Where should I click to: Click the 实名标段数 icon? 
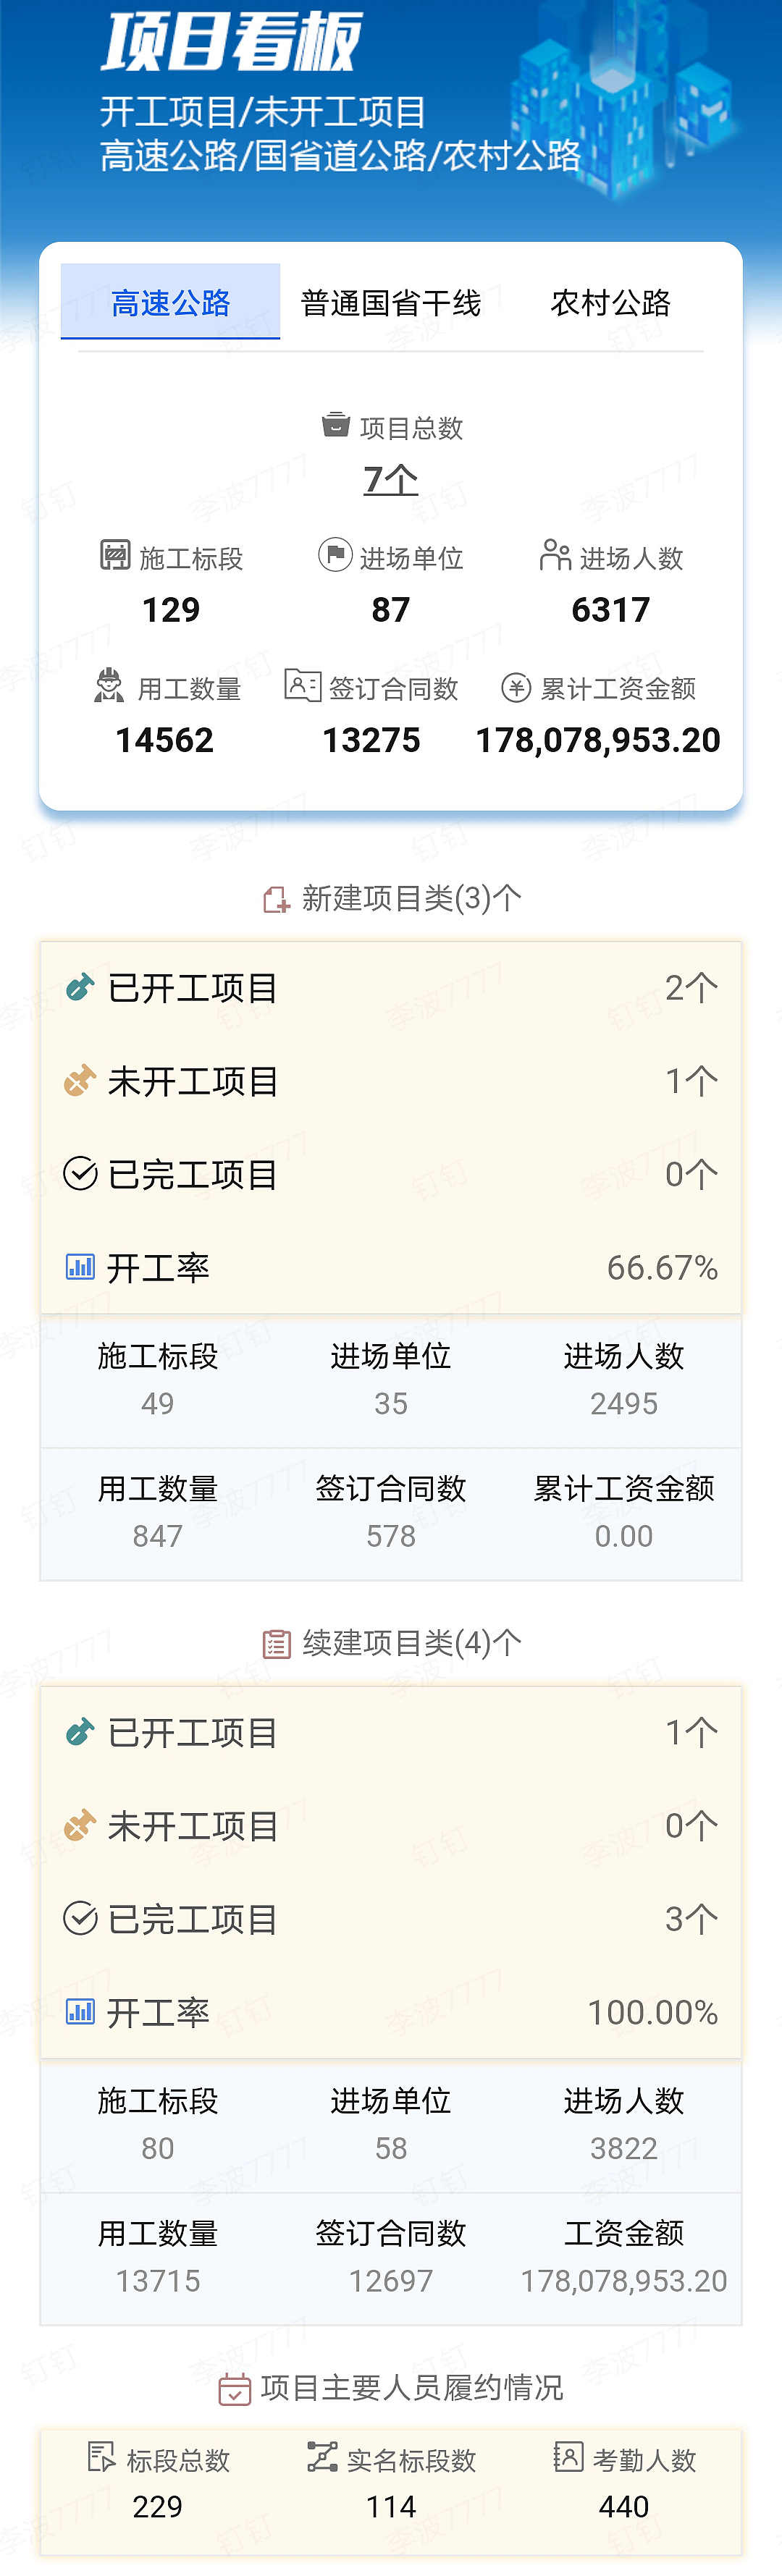(x=322, y=2456)
